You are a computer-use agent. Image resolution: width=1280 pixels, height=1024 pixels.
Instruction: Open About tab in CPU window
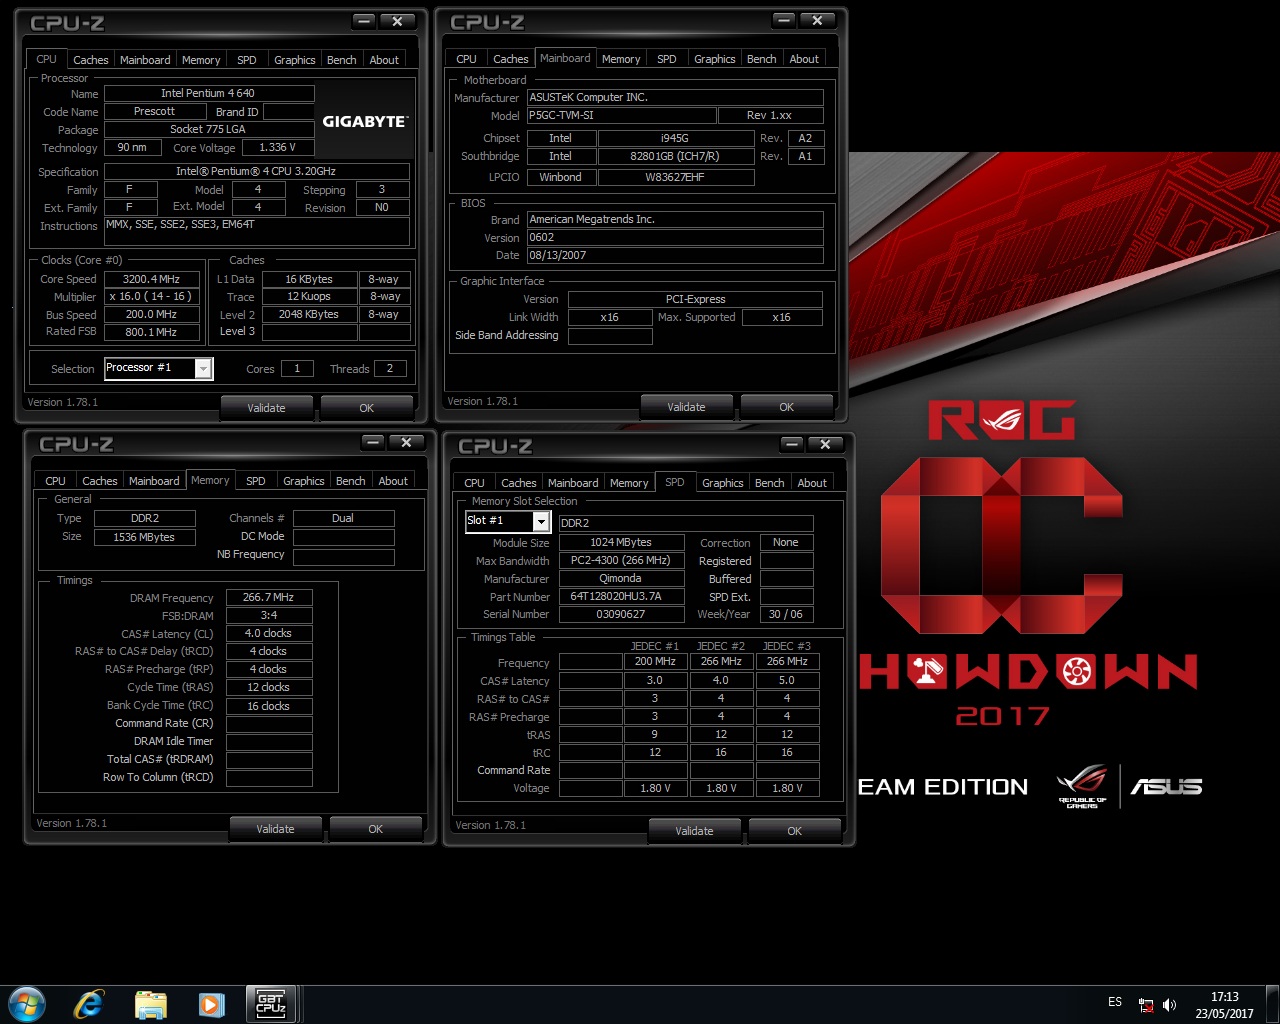[x=384, y=60]
